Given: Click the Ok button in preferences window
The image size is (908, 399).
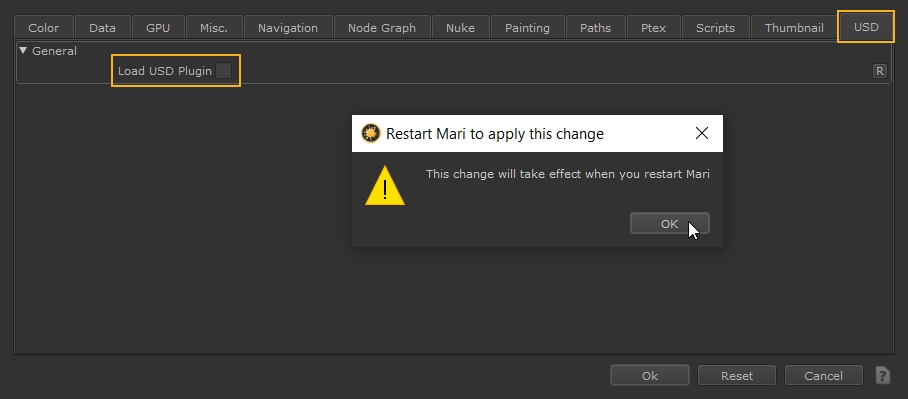Looking at the screenshot, I should point(650,375).
